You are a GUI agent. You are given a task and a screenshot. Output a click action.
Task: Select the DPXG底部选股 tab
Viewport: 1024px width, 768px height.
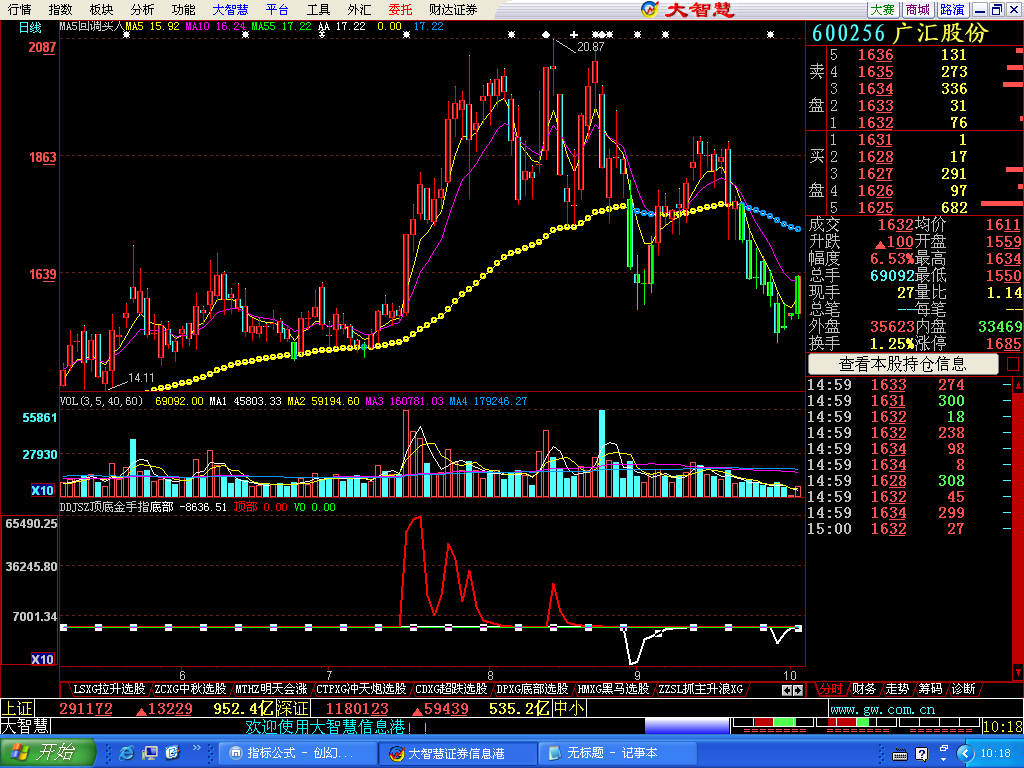532,689
